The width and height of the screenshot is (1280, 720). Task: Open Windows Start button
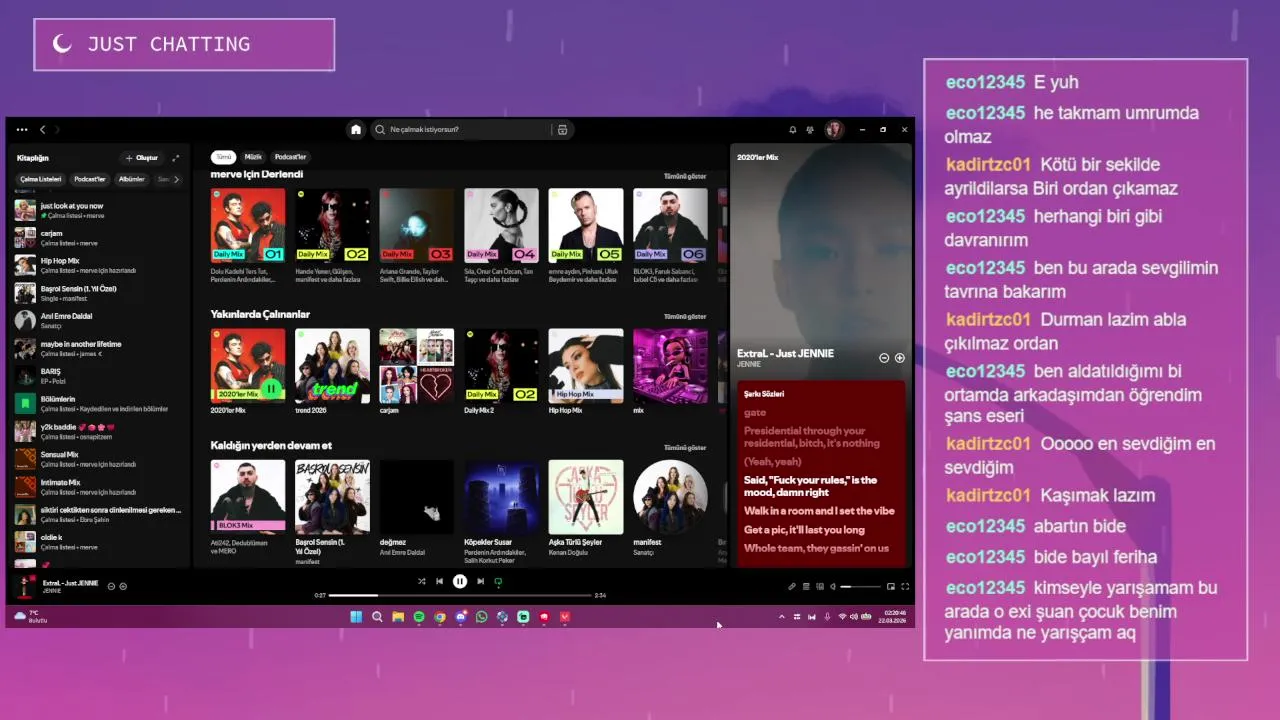[x=356, y=617]
